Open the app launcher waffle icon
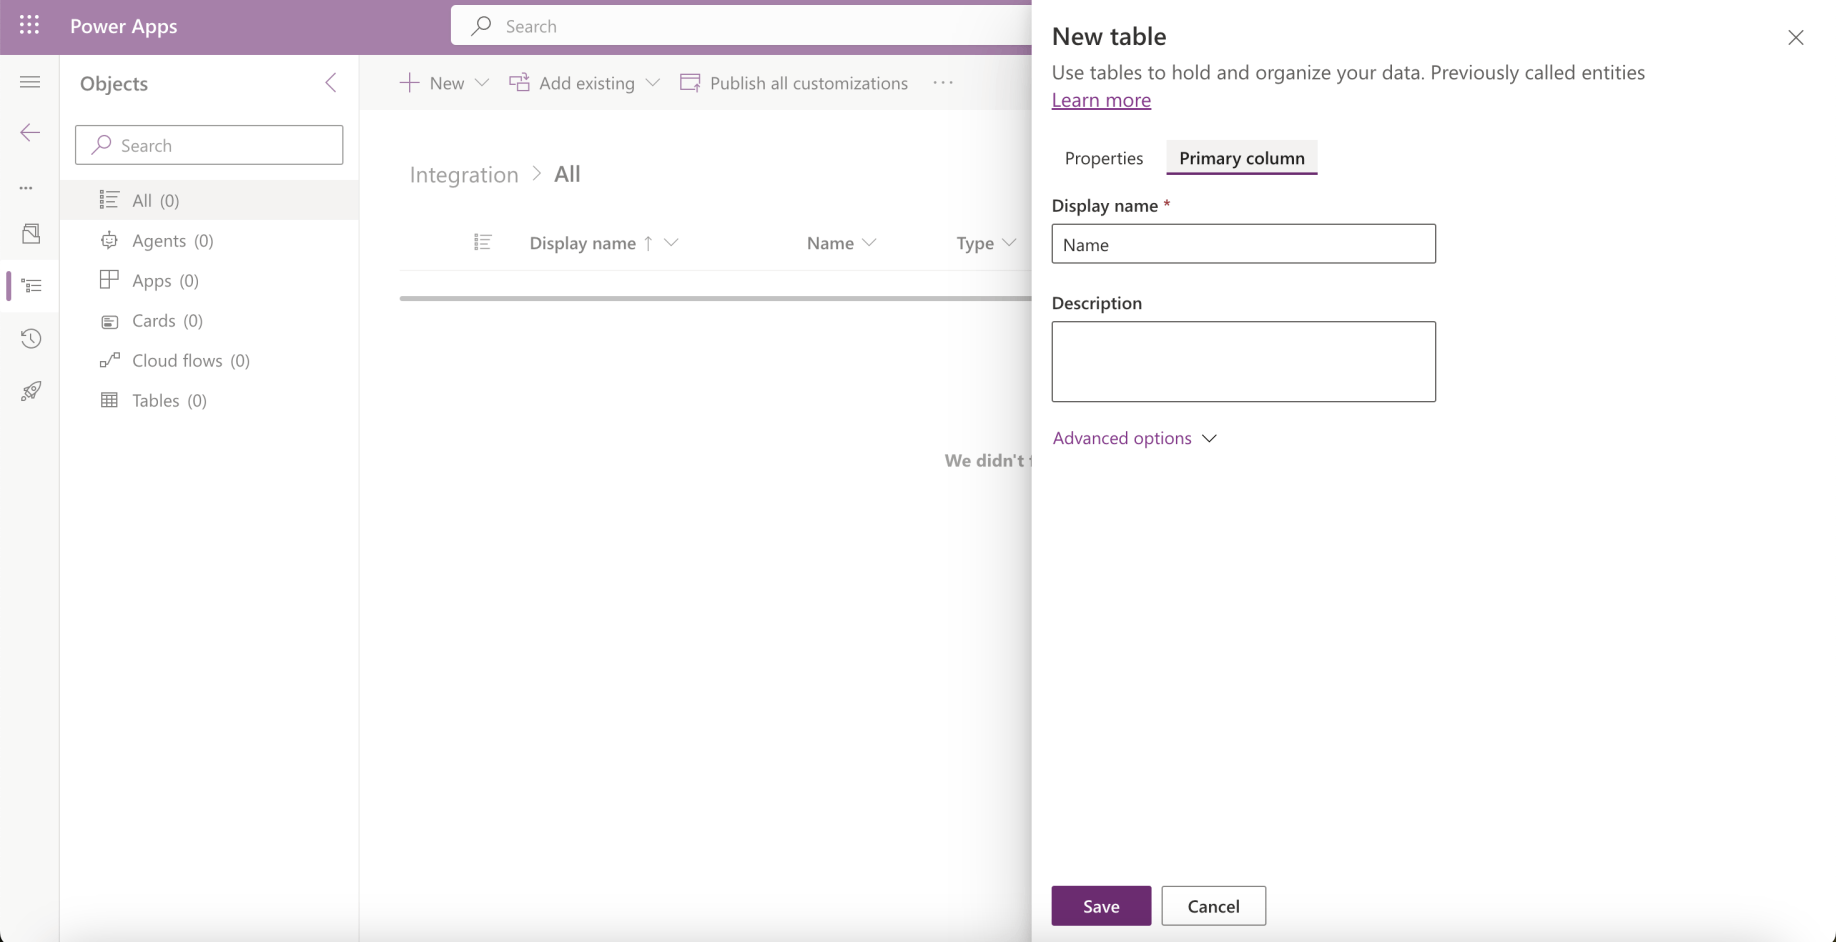The height and width of the screenshot is (942, 1836). pos(29,26)
